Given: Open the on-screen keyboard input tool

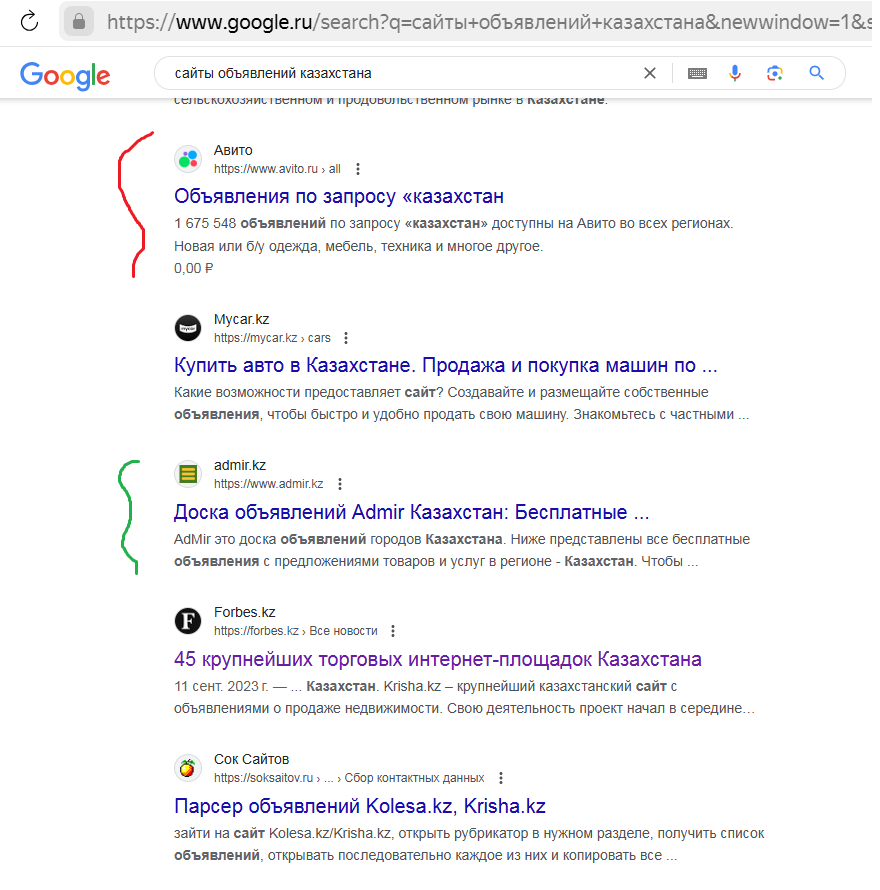Looking at the screenshot, I should pos(697,73).
